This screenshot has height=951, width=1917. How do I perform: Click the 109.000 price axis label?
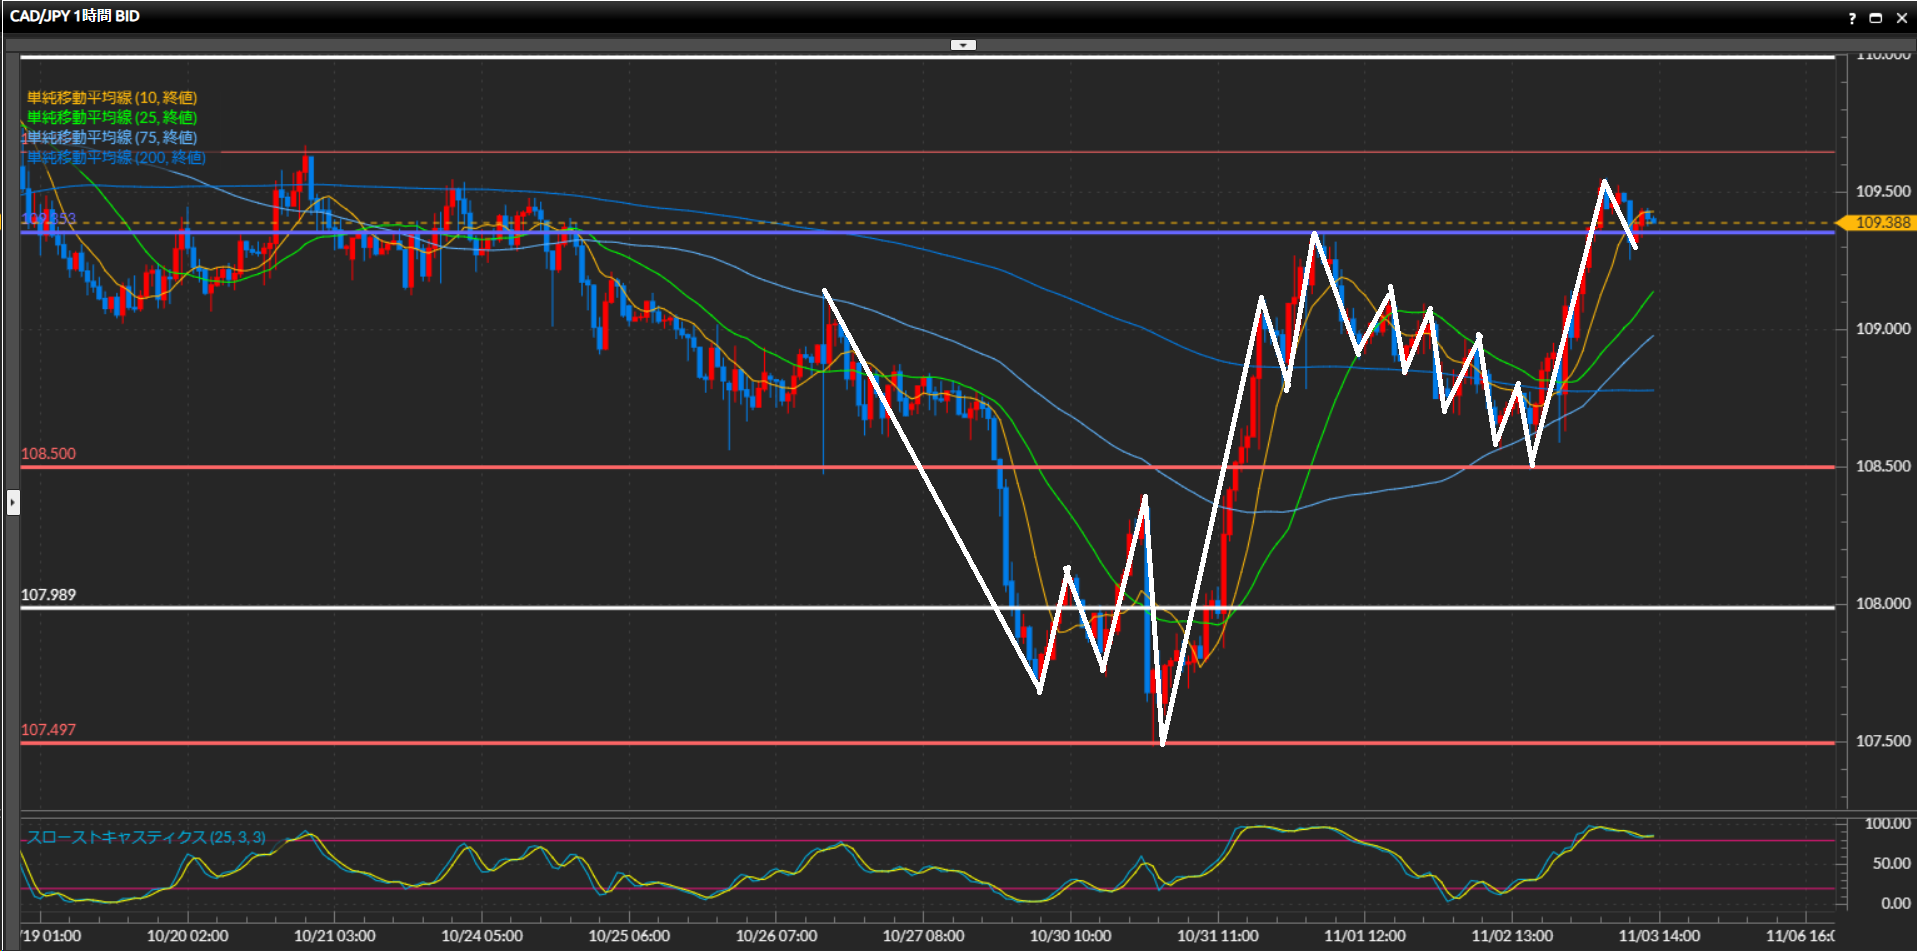pyautogui.click(x=1882, y=329)
